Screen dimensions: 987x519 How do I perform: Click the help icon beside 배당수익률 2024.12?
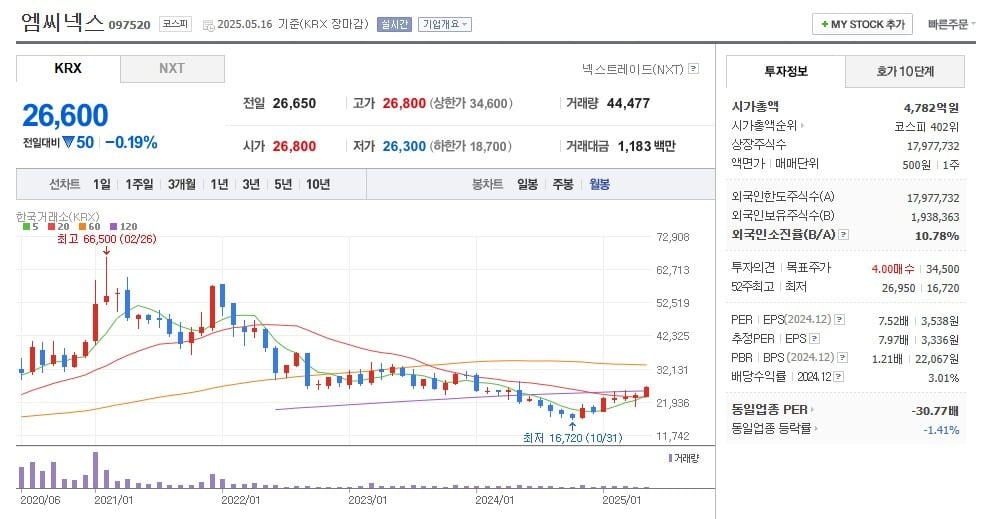coord(838,377)
